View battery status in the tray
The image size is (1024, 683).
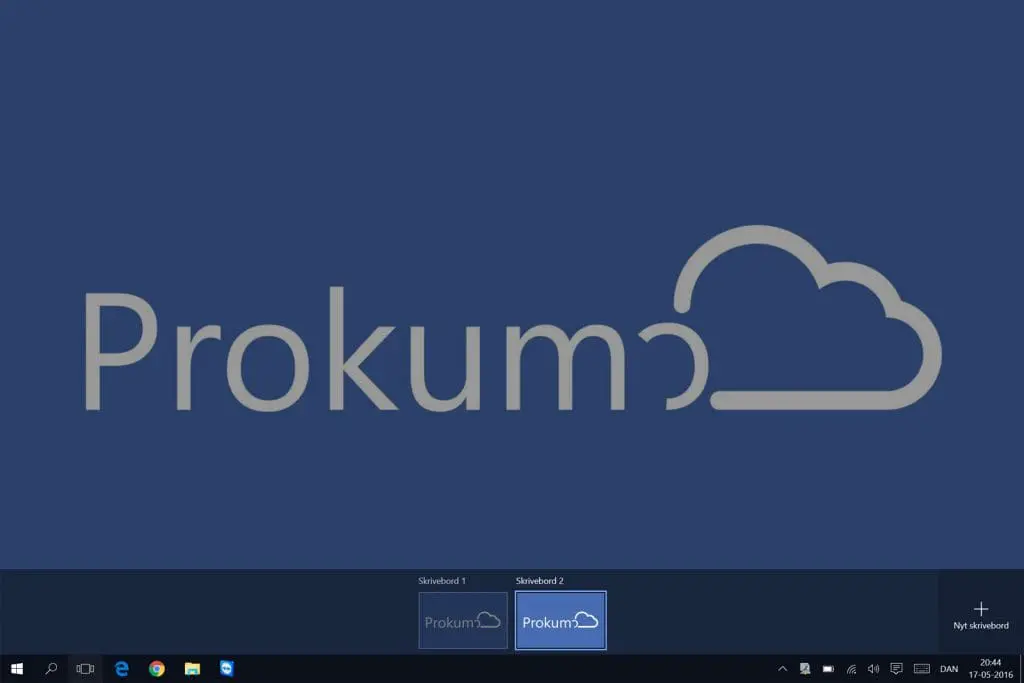[827, 668]
